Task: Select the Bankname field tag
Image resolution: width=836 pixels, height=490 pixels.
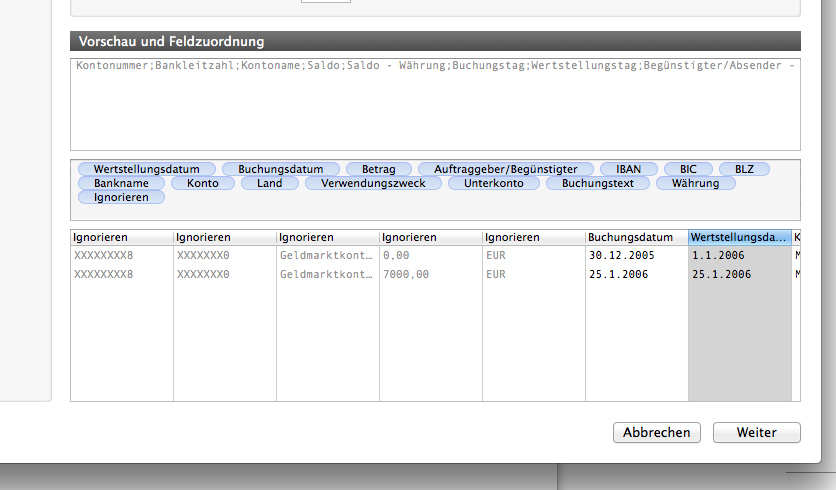Action: (121, 183)
